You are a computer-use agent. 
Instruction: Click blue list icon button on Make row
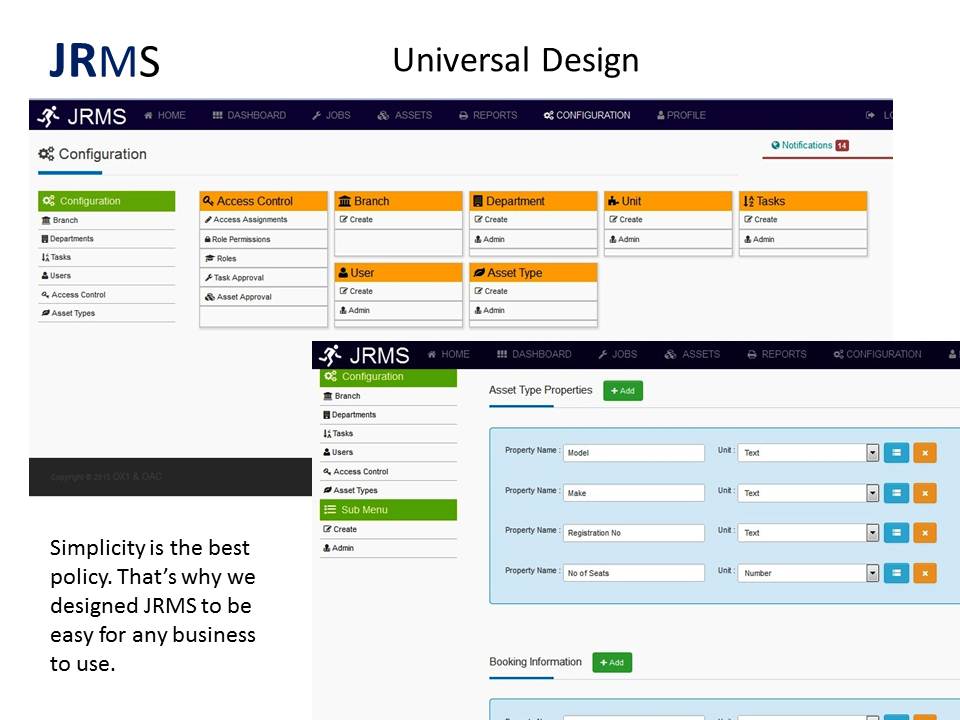[x=896, y=493]
